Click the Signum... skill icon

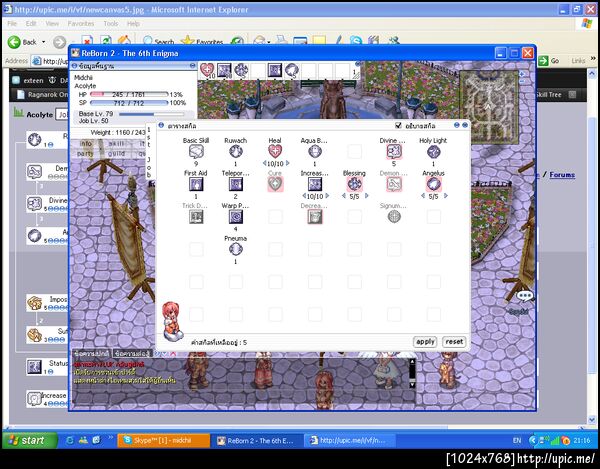(x=394, y=217)
